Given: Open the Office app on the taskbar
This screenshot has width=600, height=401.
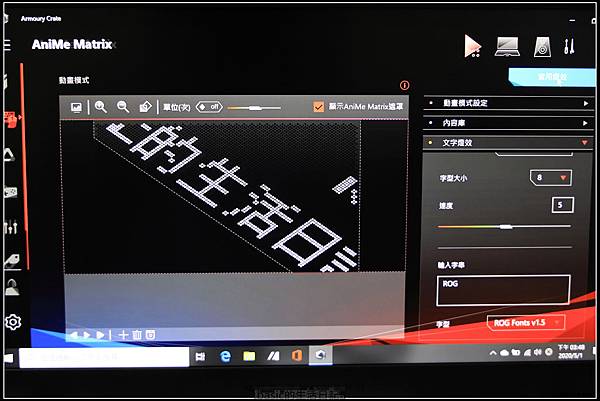Looking at the screenshot, I should coord(297,356).
